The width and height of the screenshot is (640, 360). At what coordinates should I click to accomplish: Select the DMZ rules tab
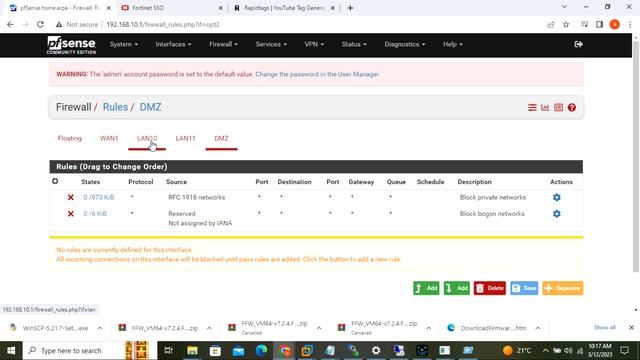point(221,138)
